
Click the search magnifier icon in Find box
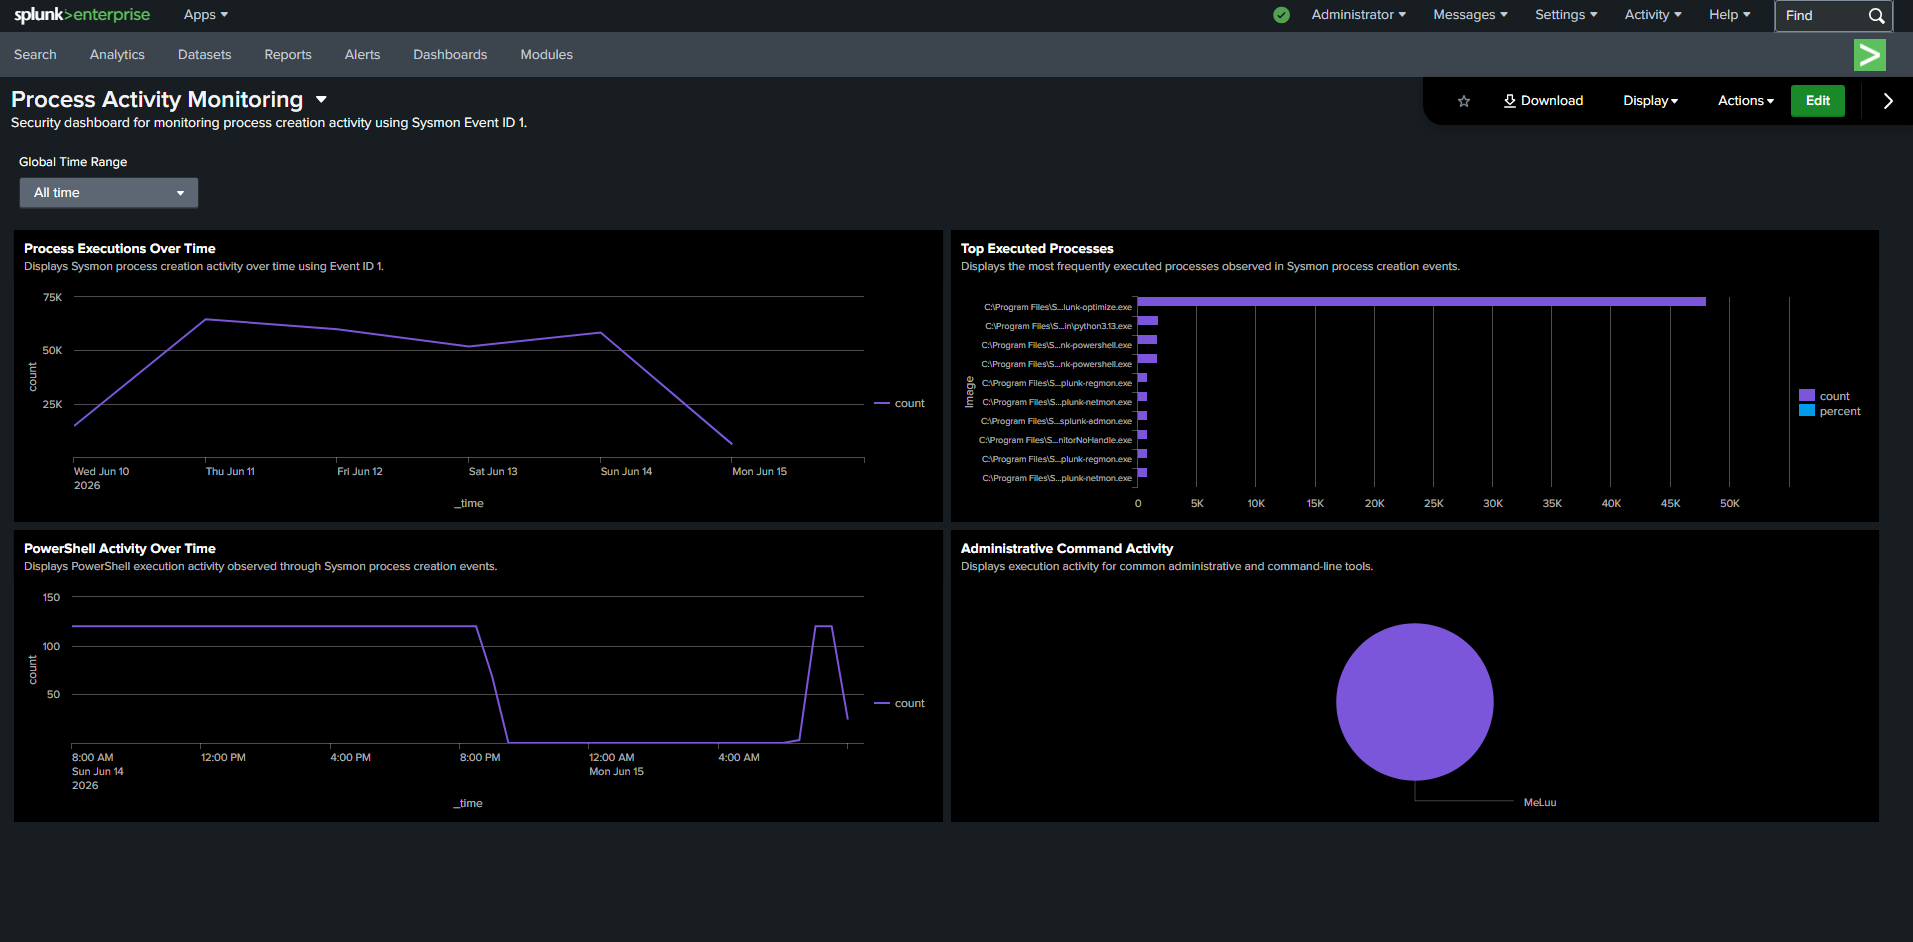click(1876, 16)
